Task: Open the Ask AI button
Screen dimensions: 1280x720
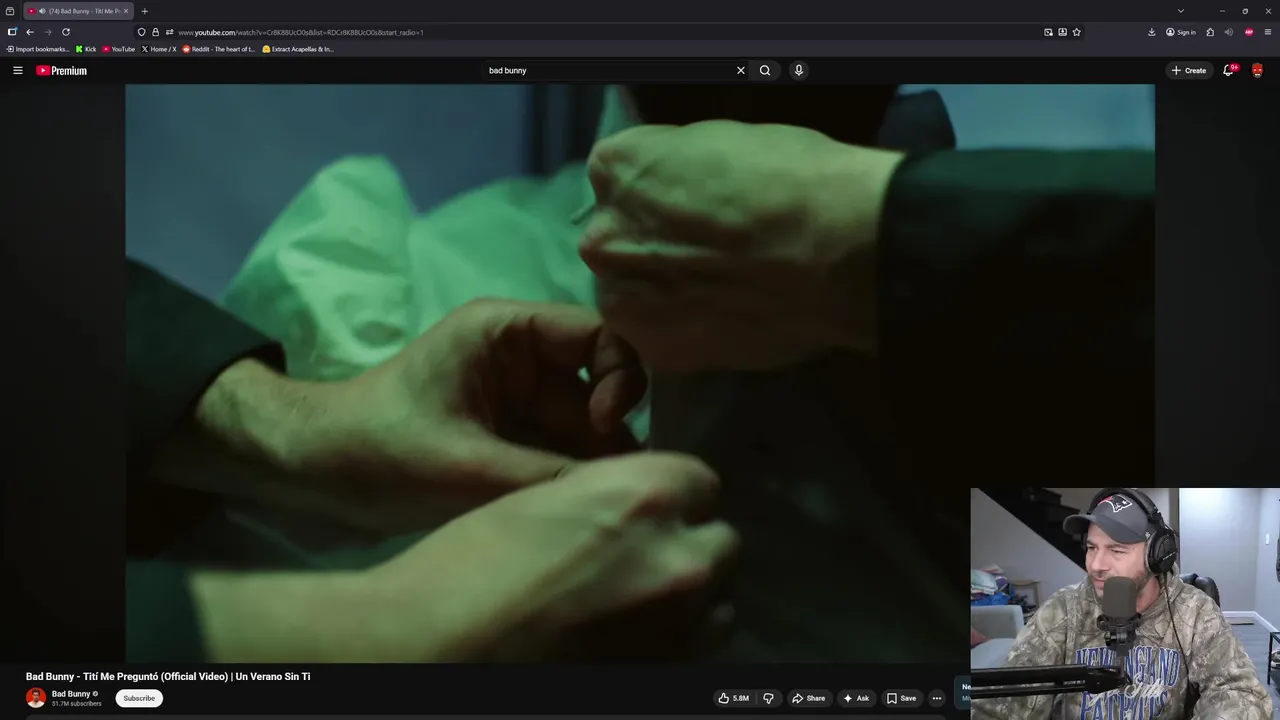Action: point(855,698)
